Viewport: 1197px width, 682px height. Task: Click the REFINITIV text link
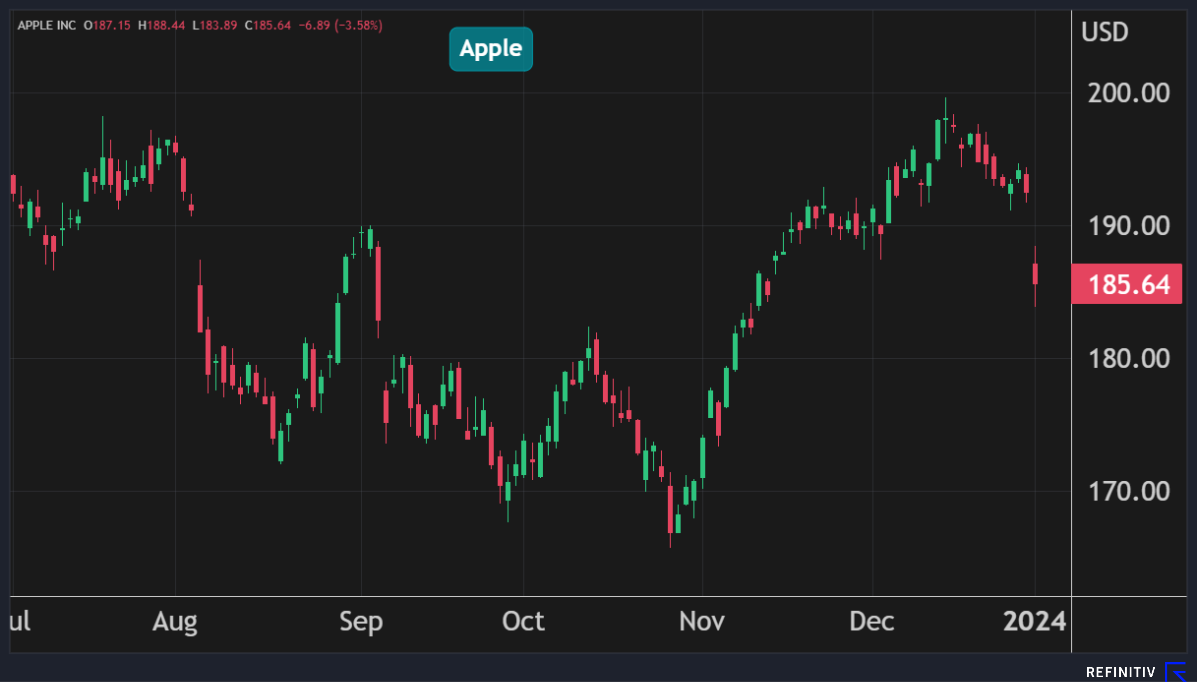[1120, 672]
